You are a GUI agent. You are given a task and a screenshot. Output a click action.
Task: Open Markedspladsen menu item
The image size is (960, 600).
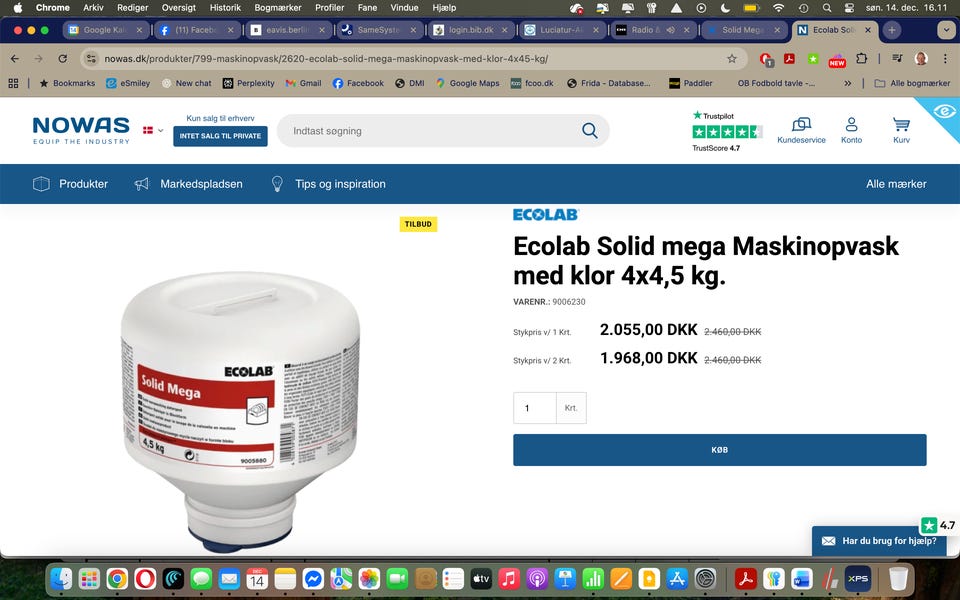point(189,184)
